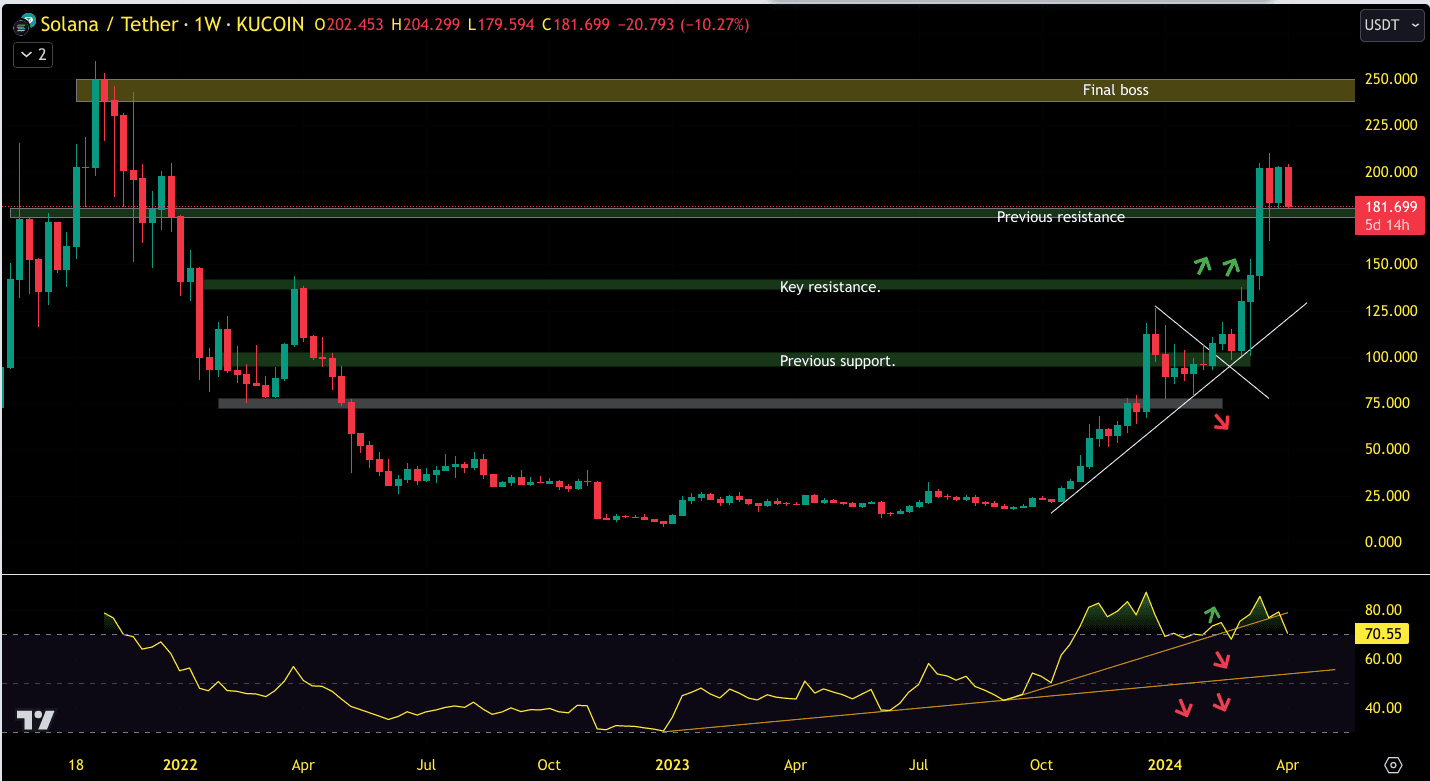Screen dimensions: 1430x781
Task: Expand the collapsed indicators legend showing 2
Action: point(33,55)
